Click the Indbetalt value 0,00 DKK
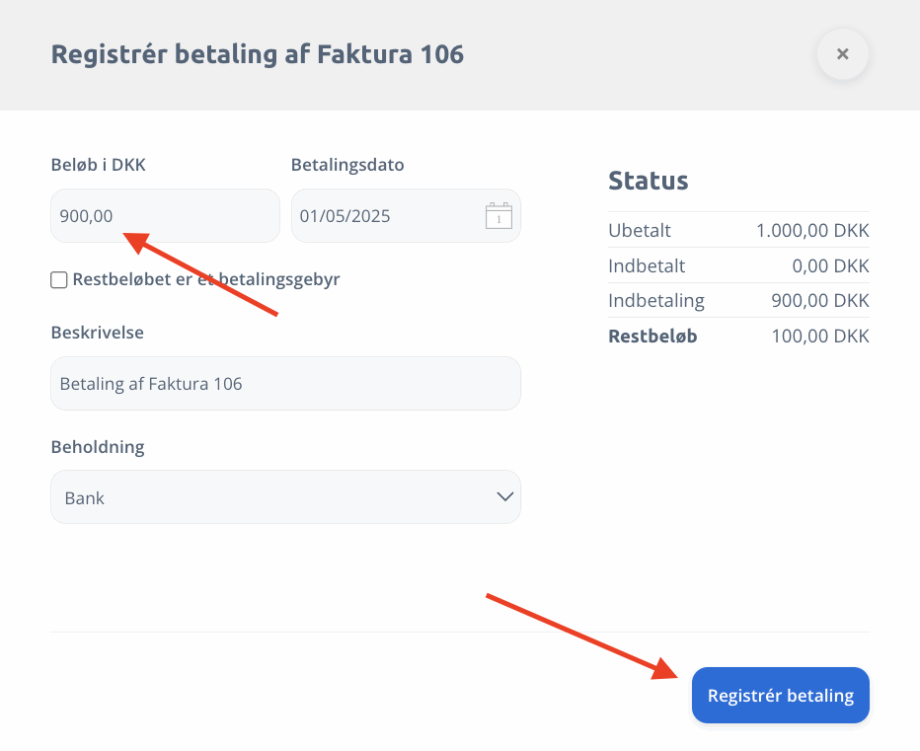The image size is (920, 751). coord(830,266)
